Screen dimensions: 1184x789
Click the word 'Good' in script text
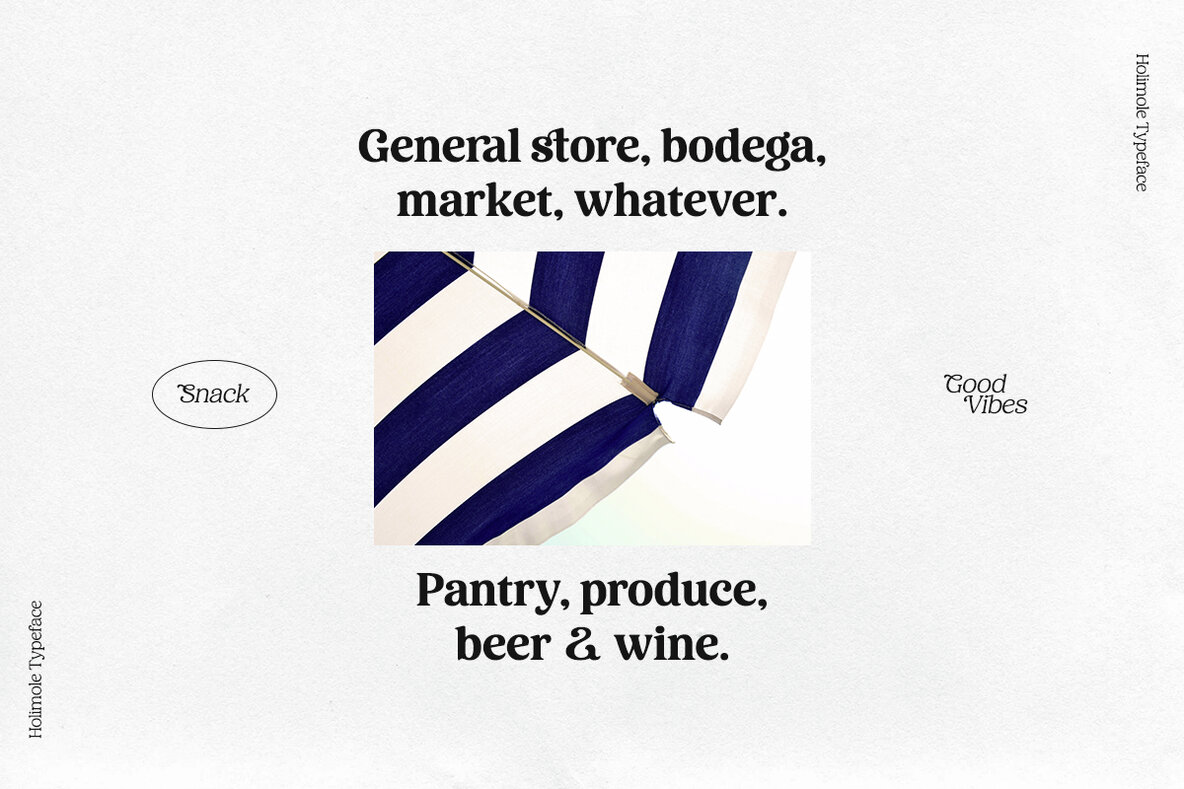coord(975,384)
